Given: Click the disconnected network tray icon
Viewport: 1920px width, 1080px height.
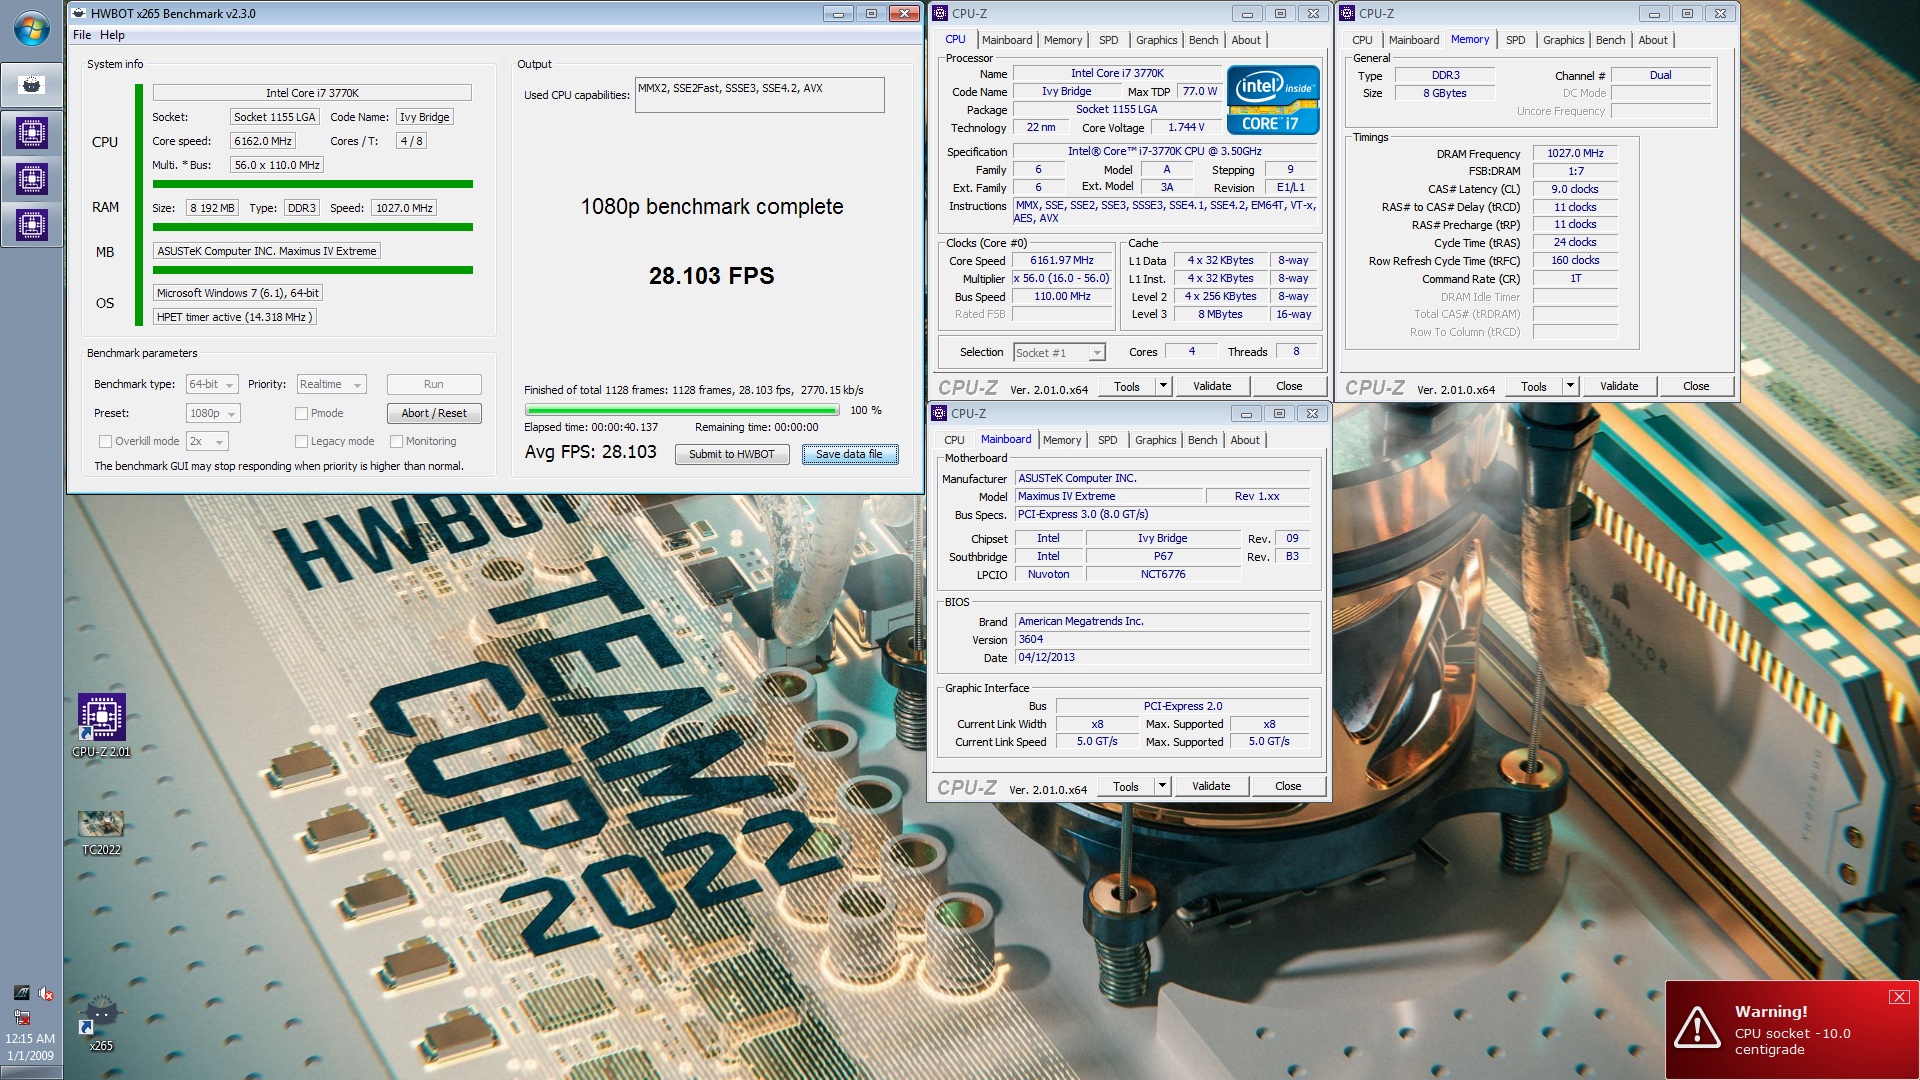Looking at the screenshot, I should pyautogui.click(x=21, y=1017).
